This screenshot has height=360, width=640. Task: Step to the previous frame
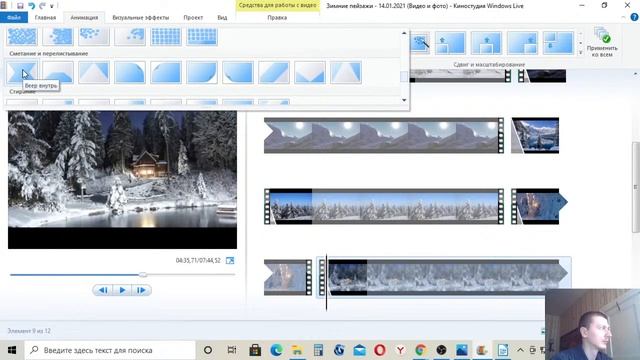point(103,290)
